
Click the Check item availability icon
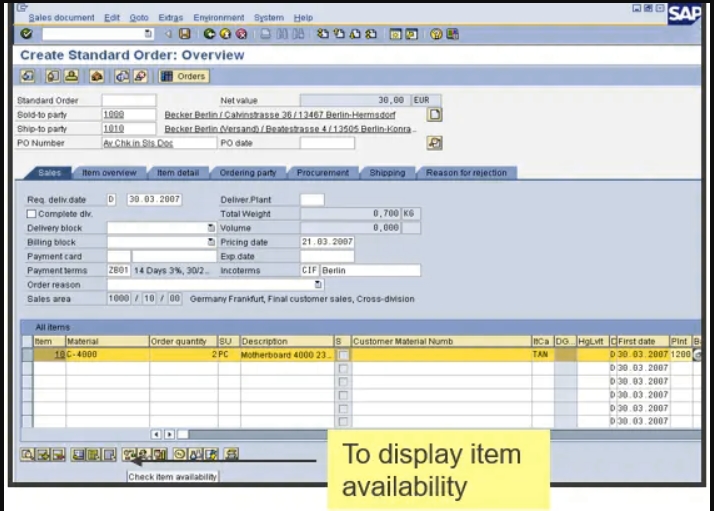(x=127, y=455)
